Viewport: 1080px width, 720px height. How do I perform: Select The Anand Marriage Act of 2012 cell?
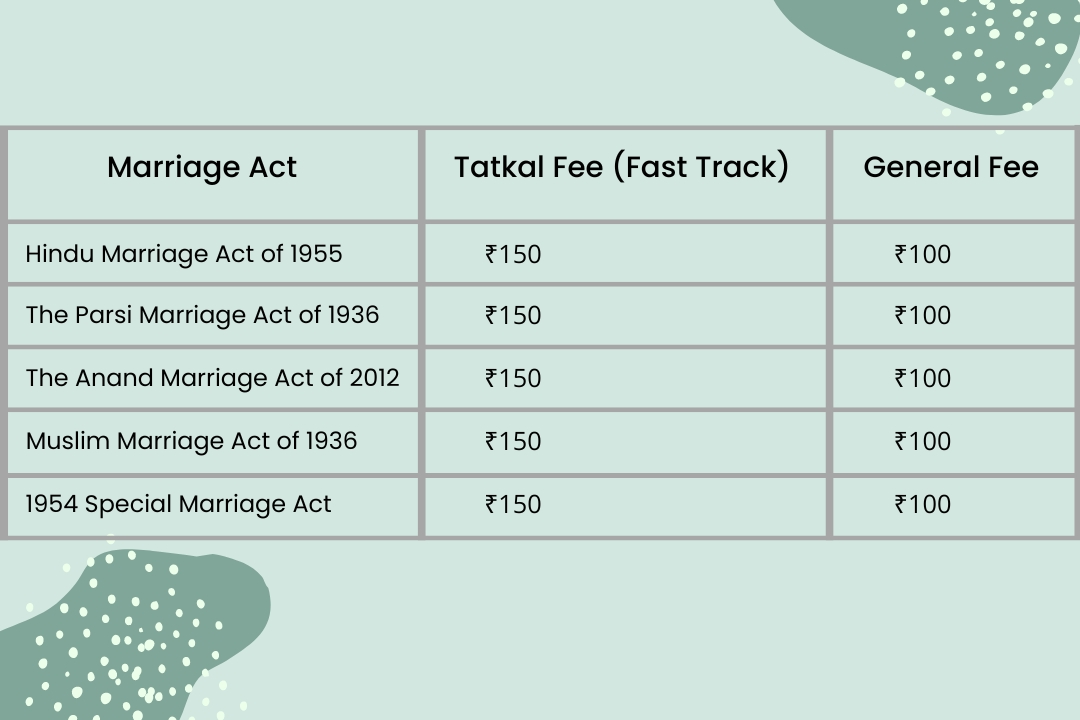(x=212, y=378)
